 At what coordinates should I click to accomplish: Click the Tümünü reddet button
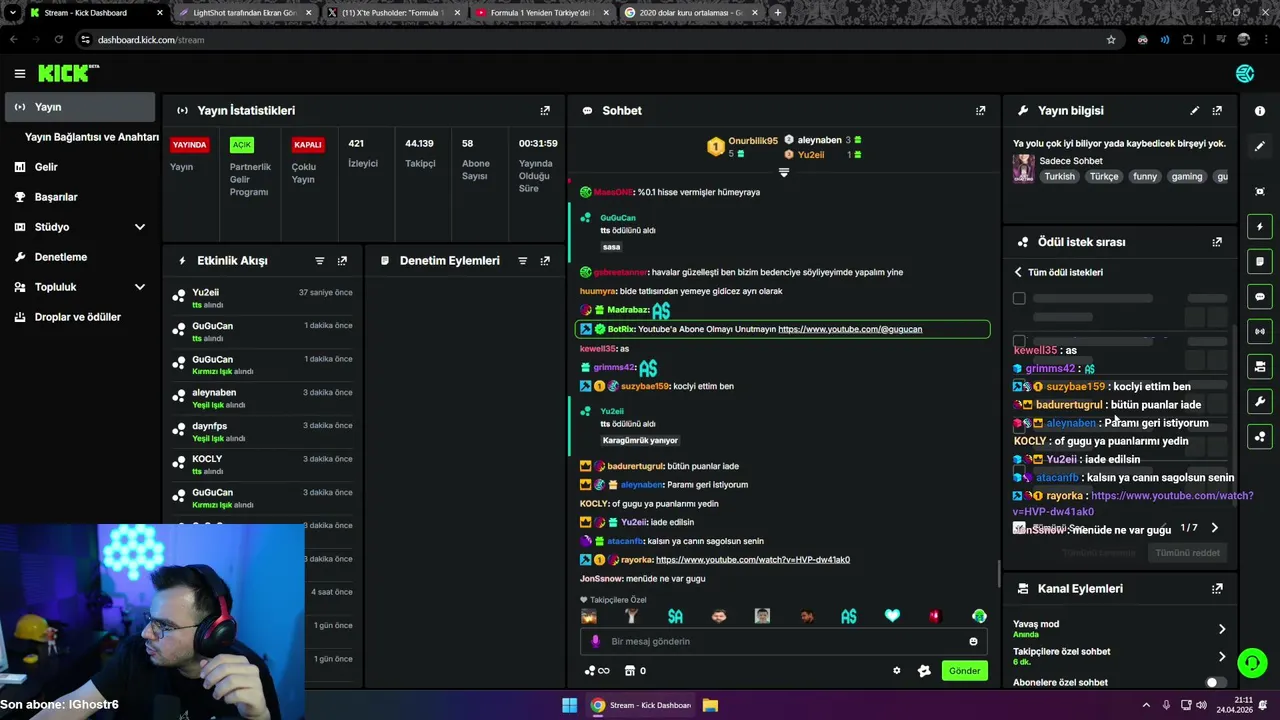pos(1188,553)
